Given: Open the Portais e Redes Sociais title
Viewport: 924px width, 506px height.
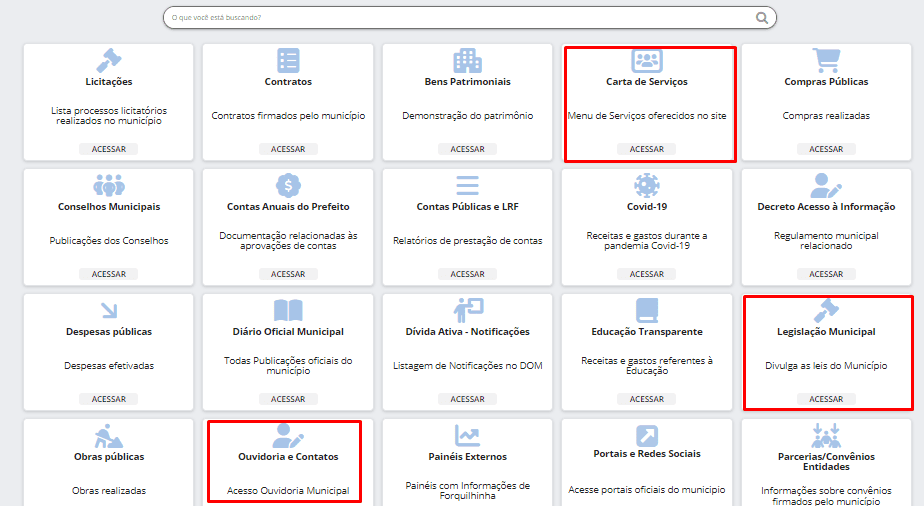Looking at the screenshot, I should pos(647,454).
